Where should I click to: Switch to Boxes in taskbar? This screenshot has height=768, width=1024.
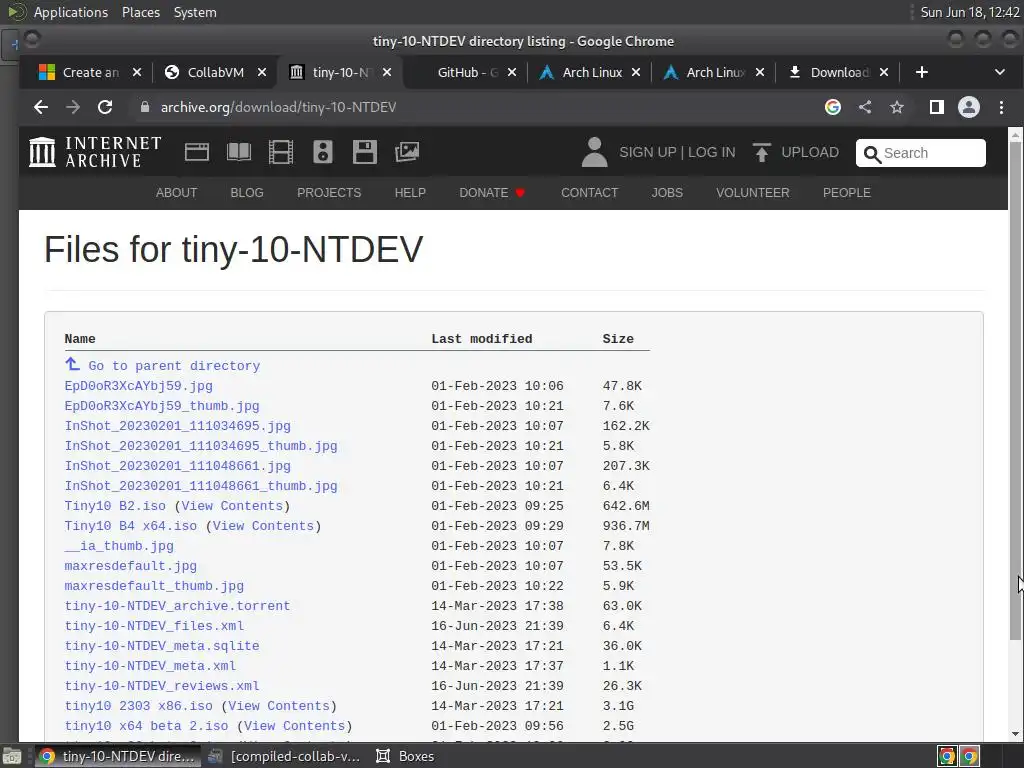click(x=405, y=756)
